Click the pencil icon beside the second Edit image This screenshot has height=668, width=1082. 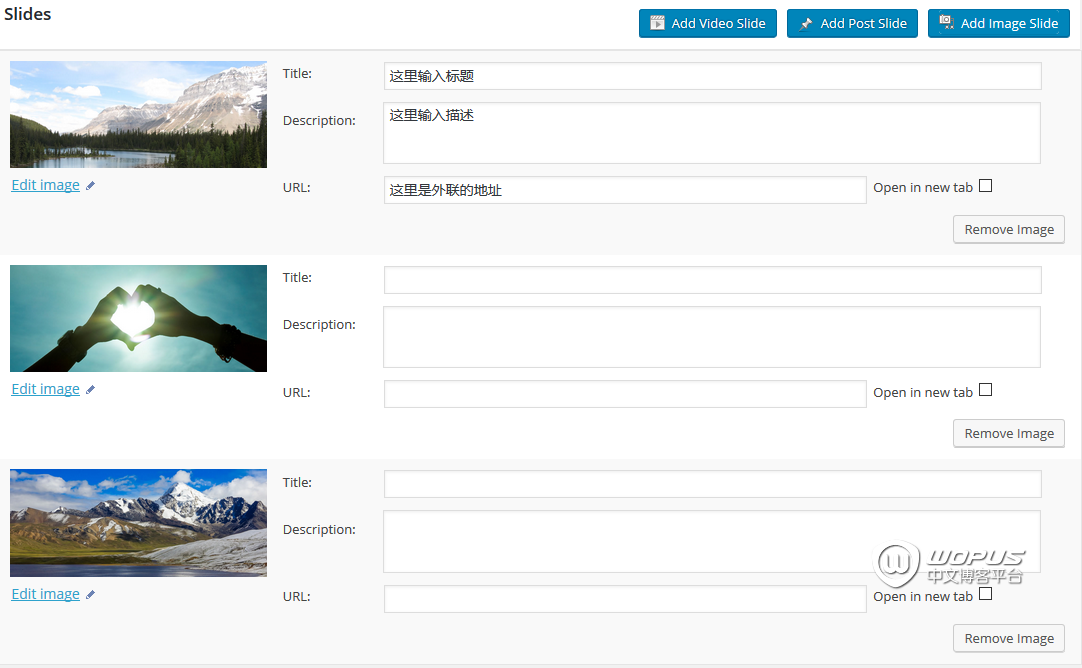pyautogui.click(x=90, y=390)
